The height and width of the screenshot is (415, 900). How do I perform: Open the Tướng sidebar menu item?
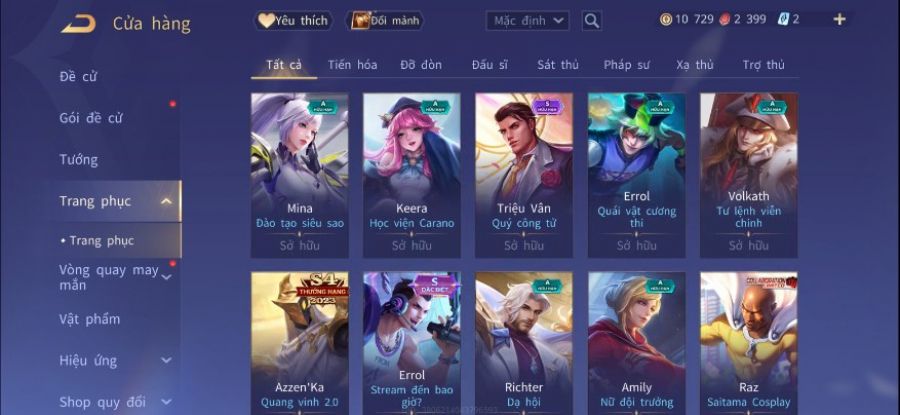[79, 160]
